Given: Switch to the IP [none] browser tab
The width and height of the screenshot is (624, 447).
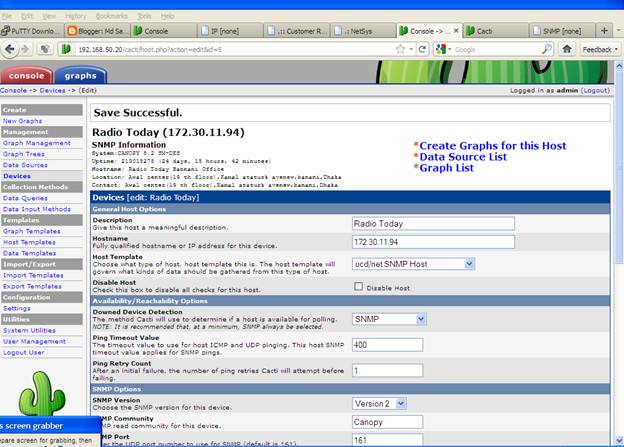Looking at the screenshot, I should tap(230, 31).
